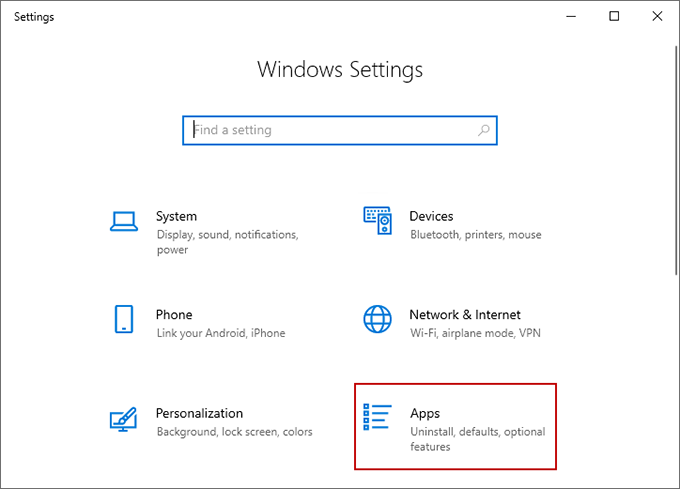Open the System laptop icon
The width and height of the screenshot is (680, 489).
[x=124, y=222]
